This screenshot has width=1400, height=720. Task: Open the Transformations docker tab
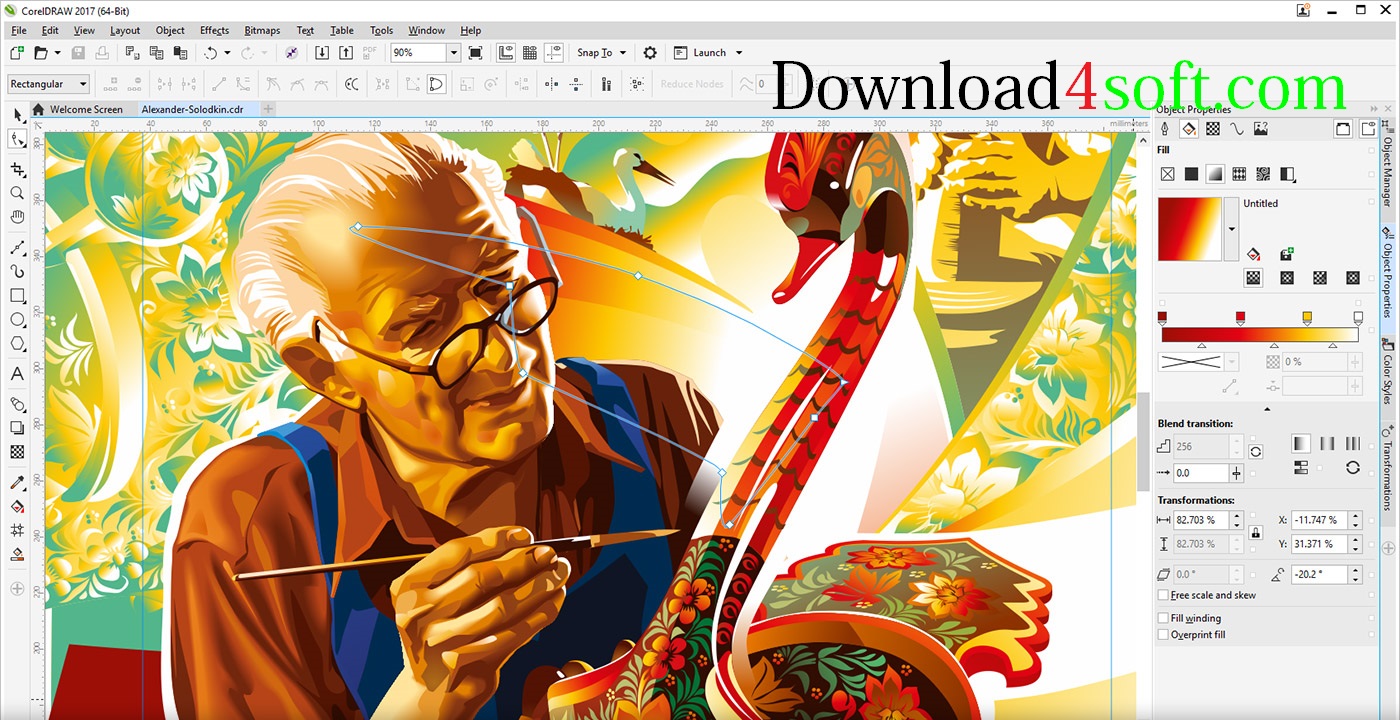pos(1388,470)
